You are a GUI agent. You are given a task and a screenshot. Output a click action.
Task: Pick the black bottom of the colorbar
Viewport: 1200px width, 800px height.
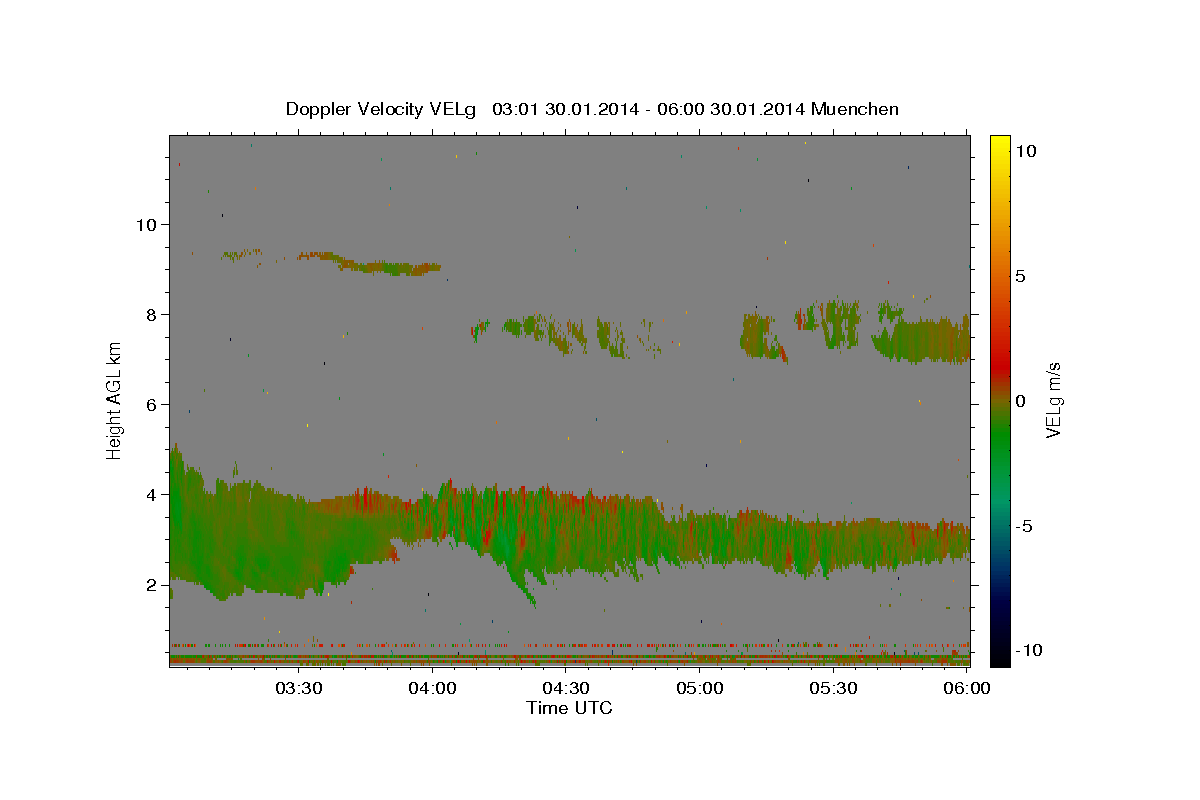pos(1000,657)
